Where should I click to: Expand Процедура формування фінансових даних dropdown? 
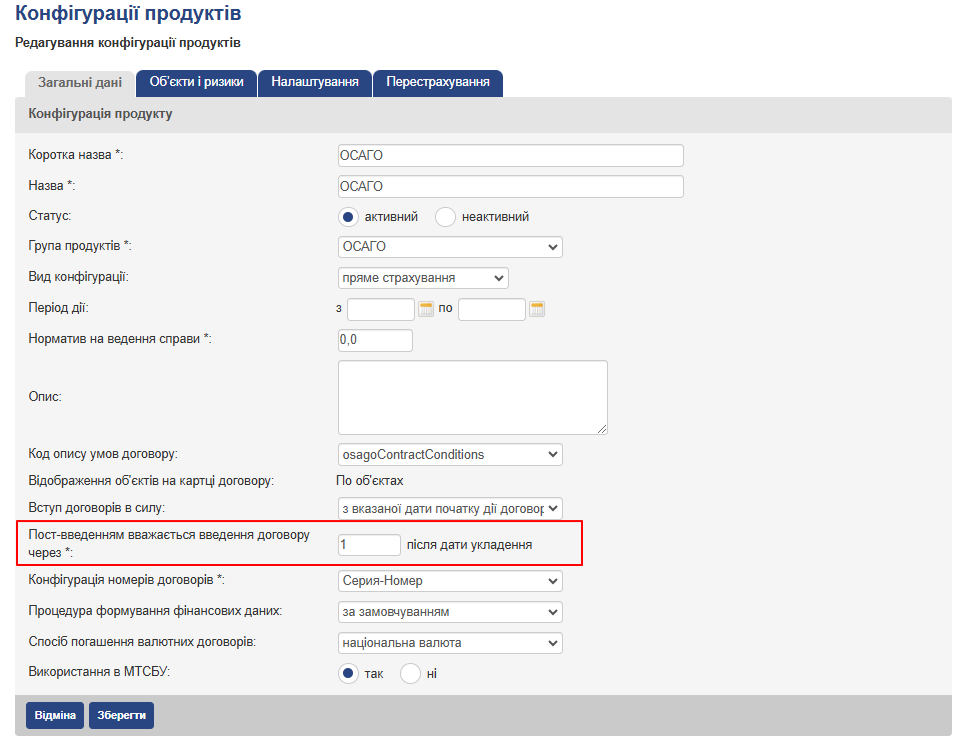tap(450, 612)
